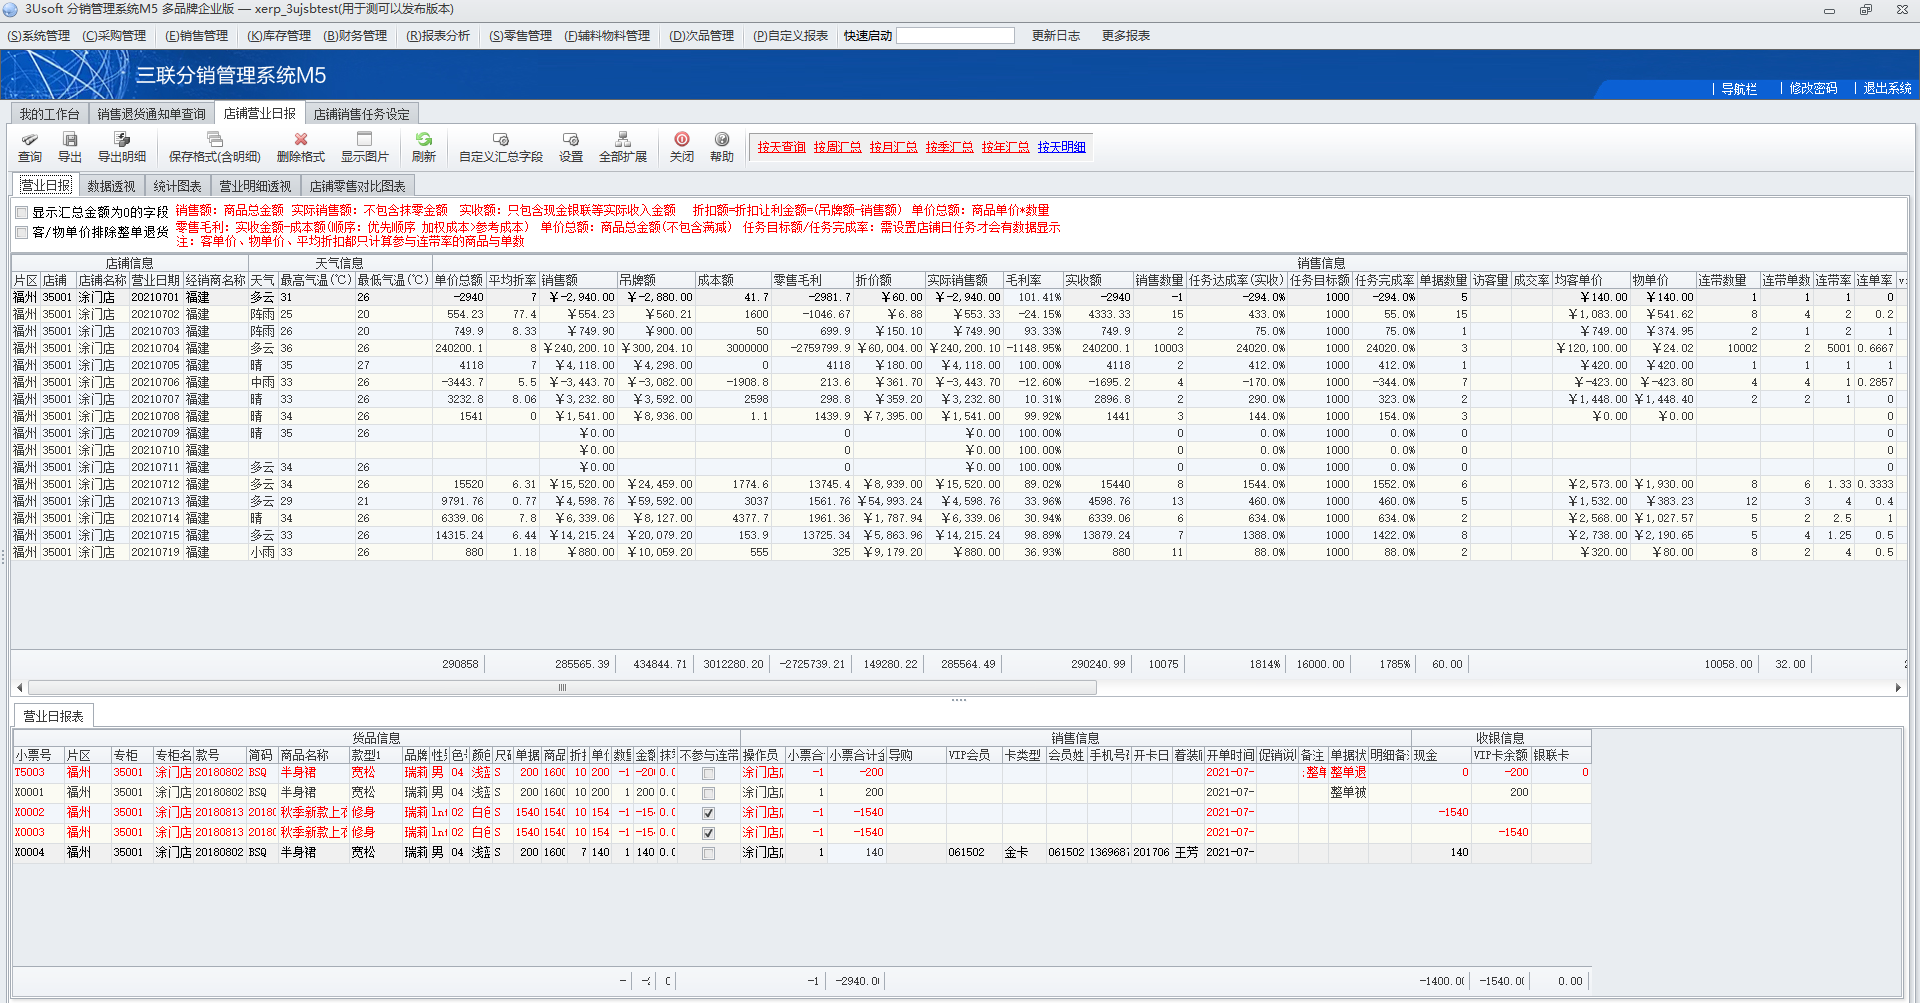The height and width of the screenshot is (1003, 1920).
Task: Open the (D)次品管理 menu
Action: pos(701,36)
